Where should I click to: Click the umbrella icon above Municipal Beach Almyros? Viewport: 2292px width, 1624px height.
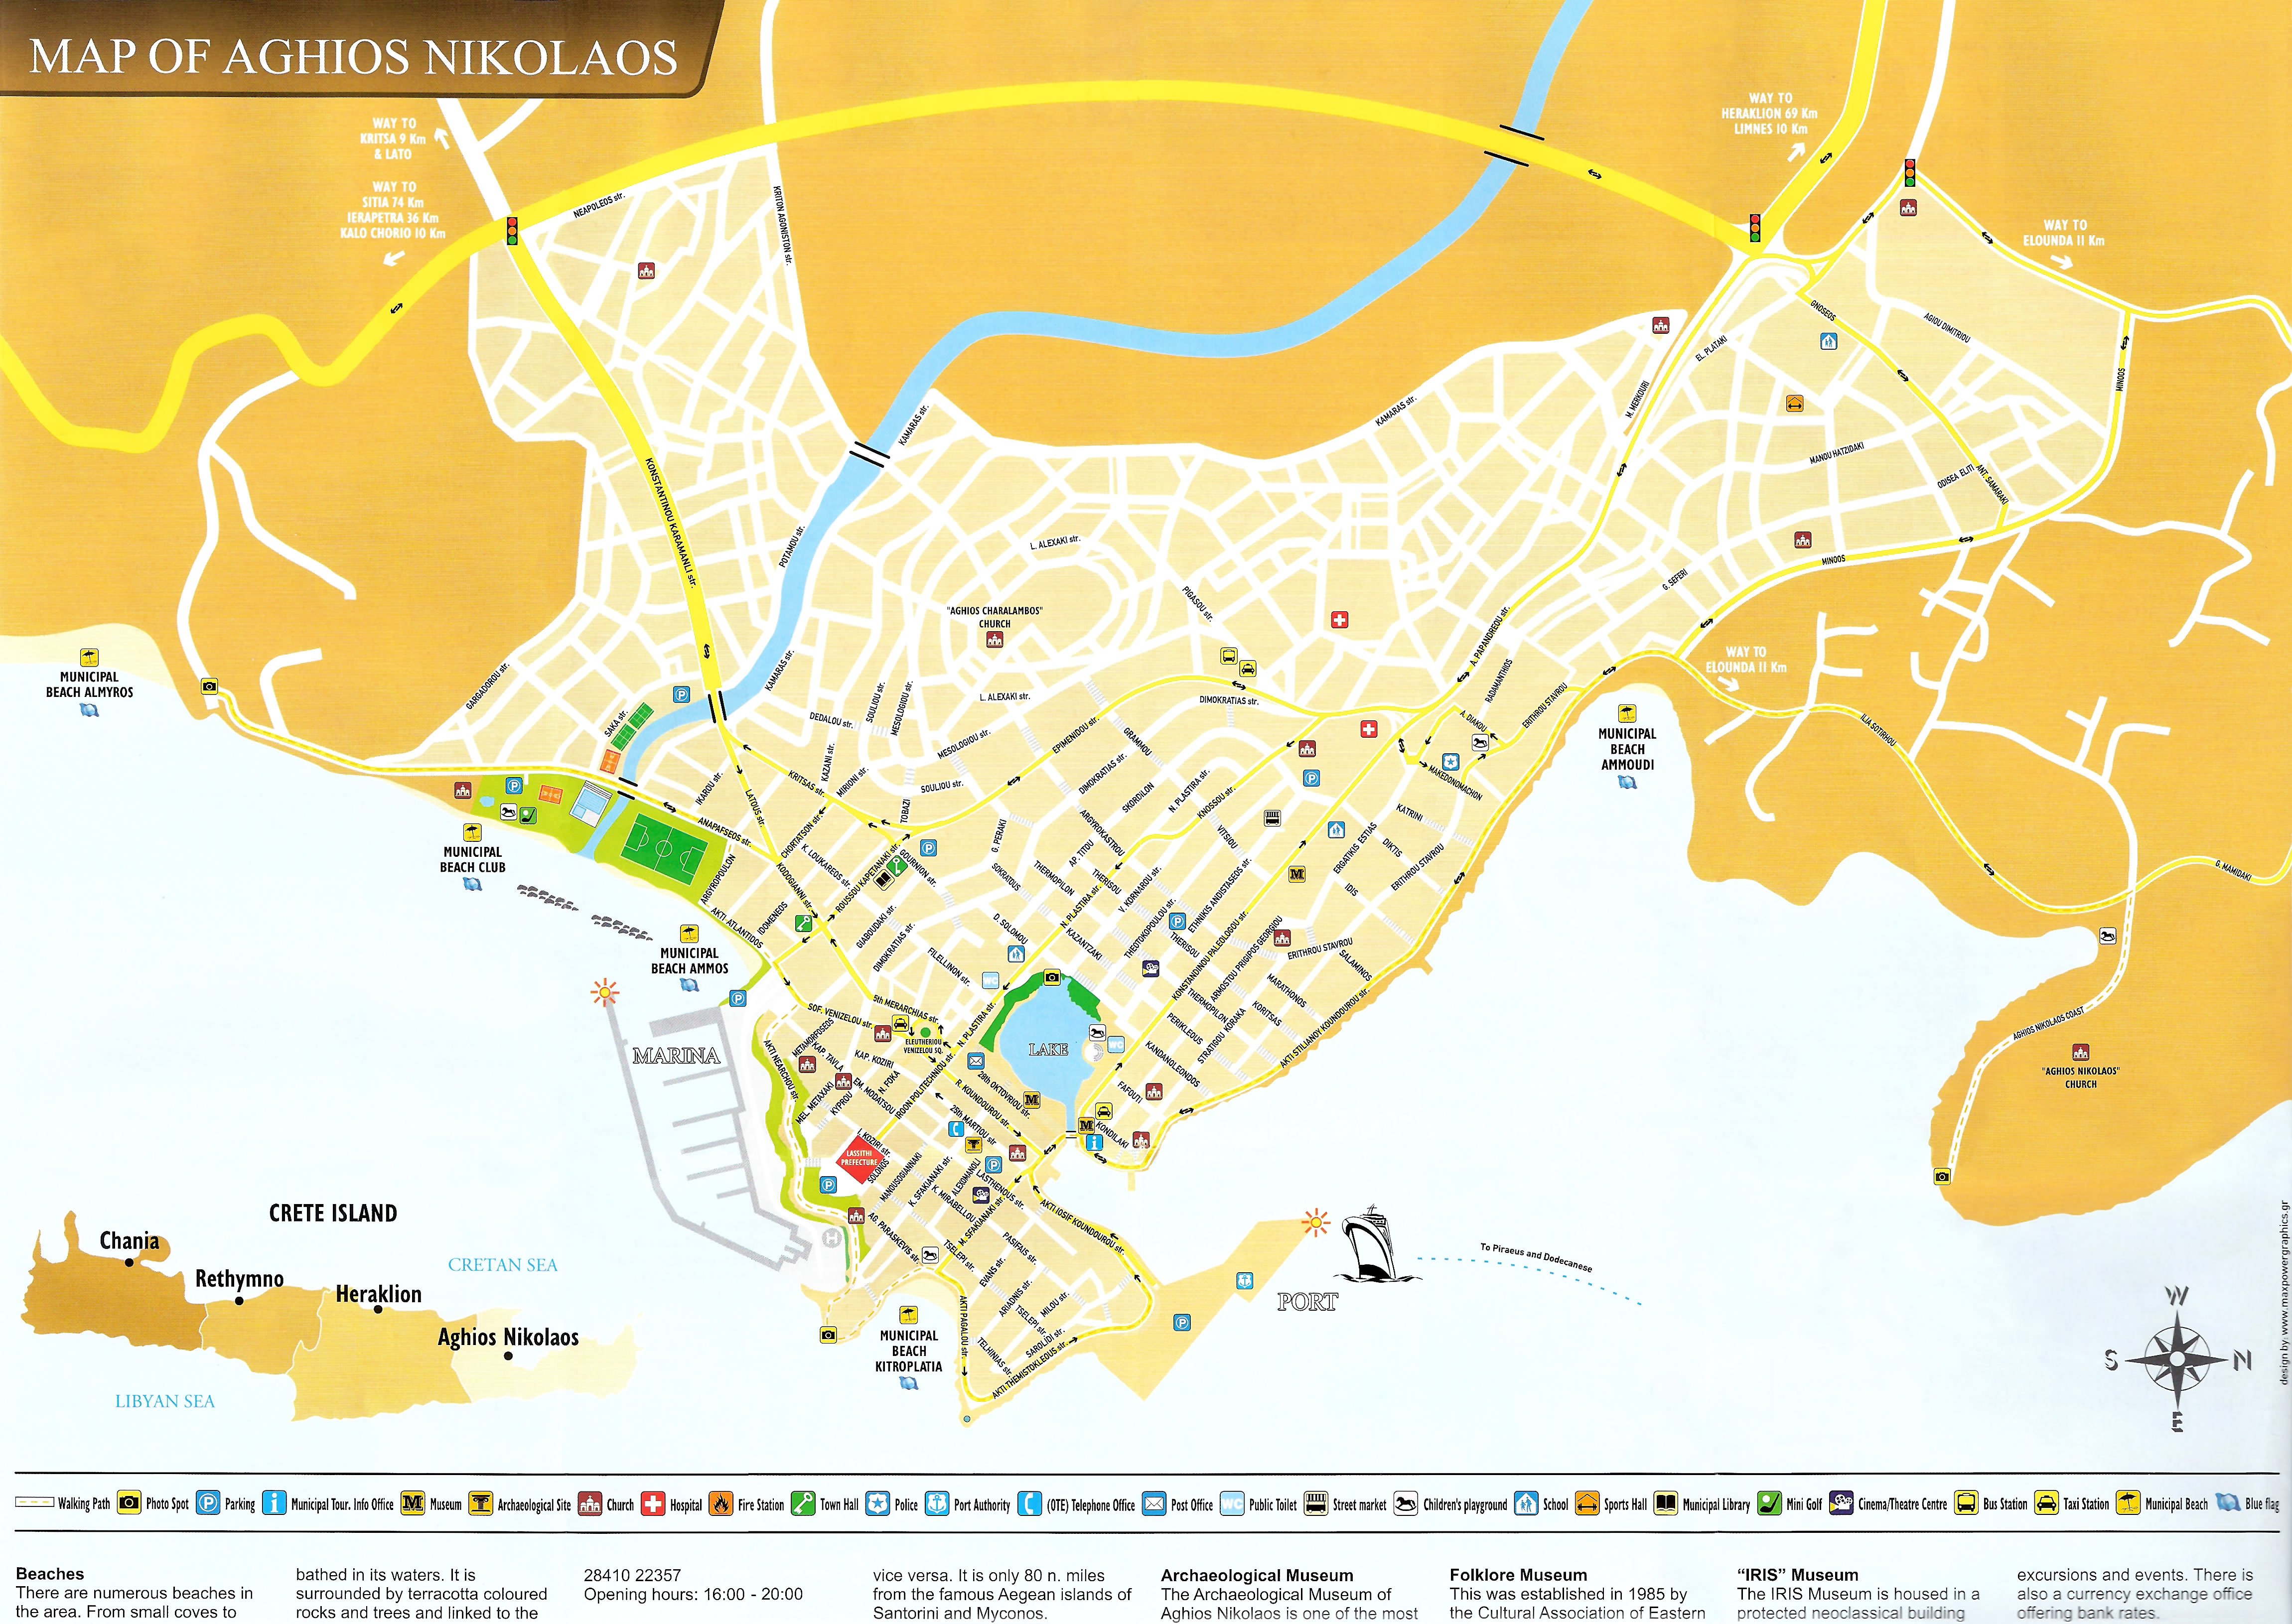pyautogui.click(x=90, y=657)
